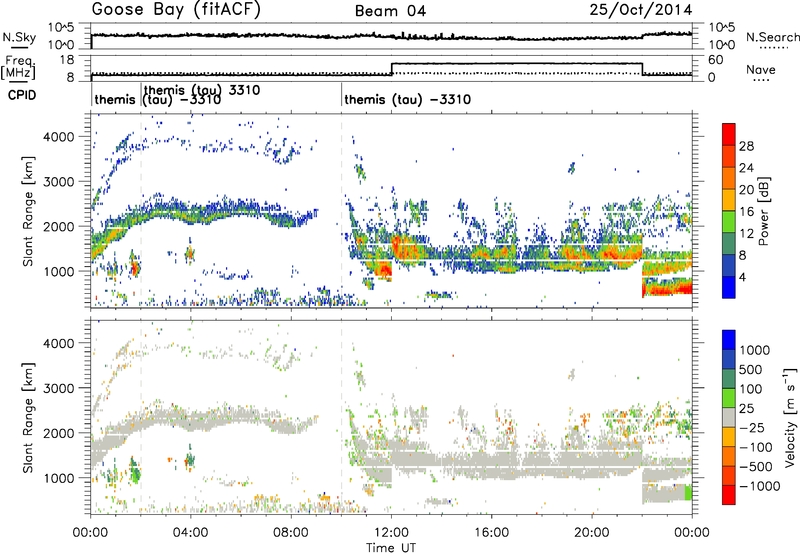Click the light green Velocity segment between 25 and 100
800x554 pixels.
pos(729,398)
